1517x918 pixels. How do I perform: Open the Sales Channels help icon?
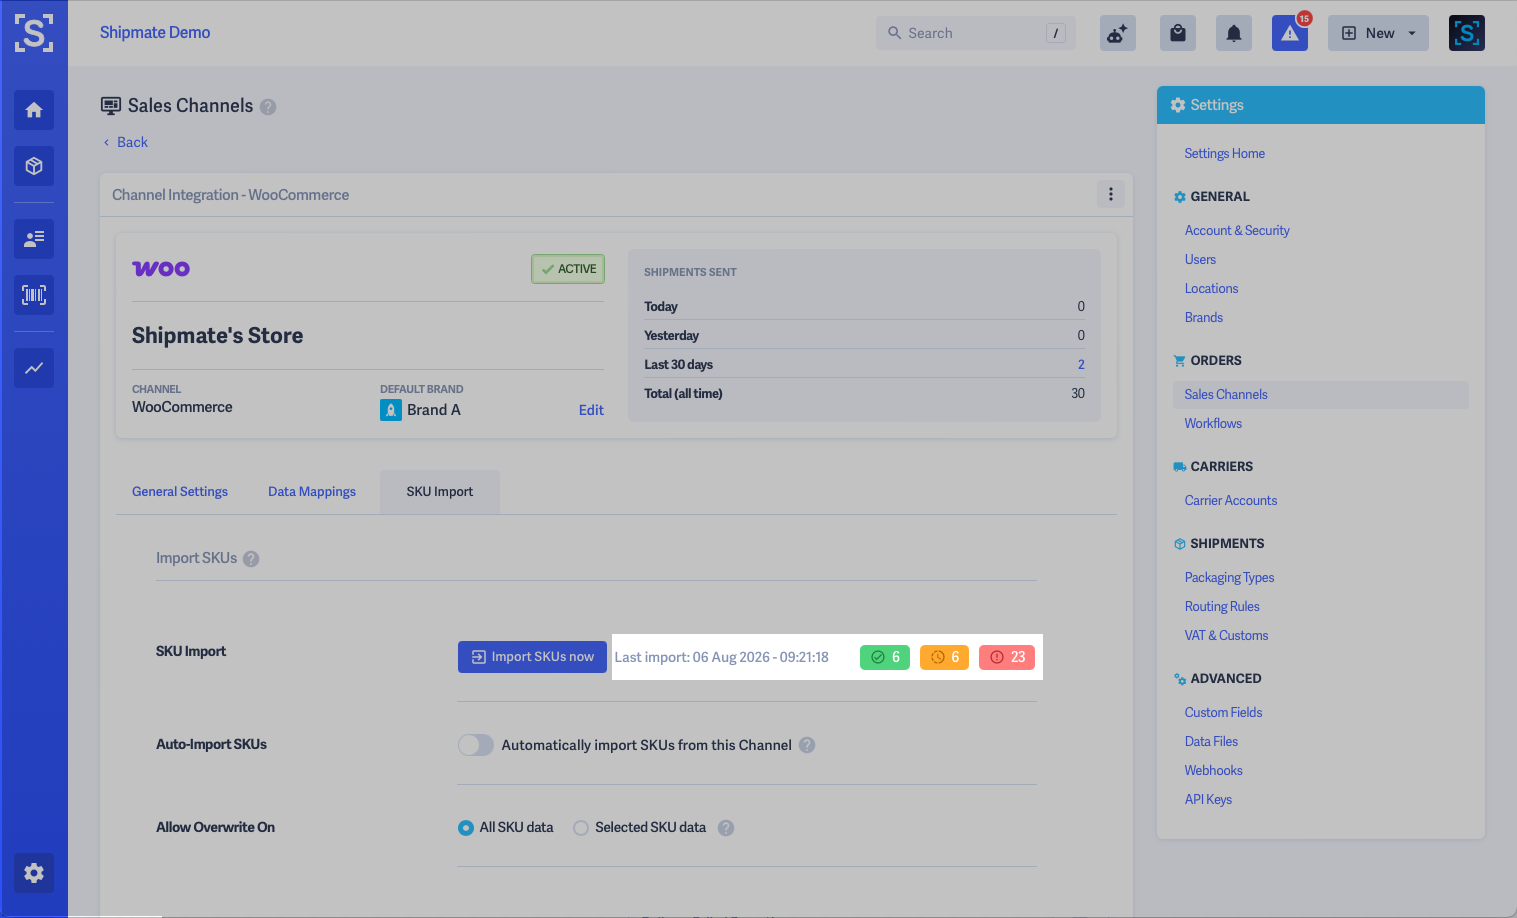point(268,107)
